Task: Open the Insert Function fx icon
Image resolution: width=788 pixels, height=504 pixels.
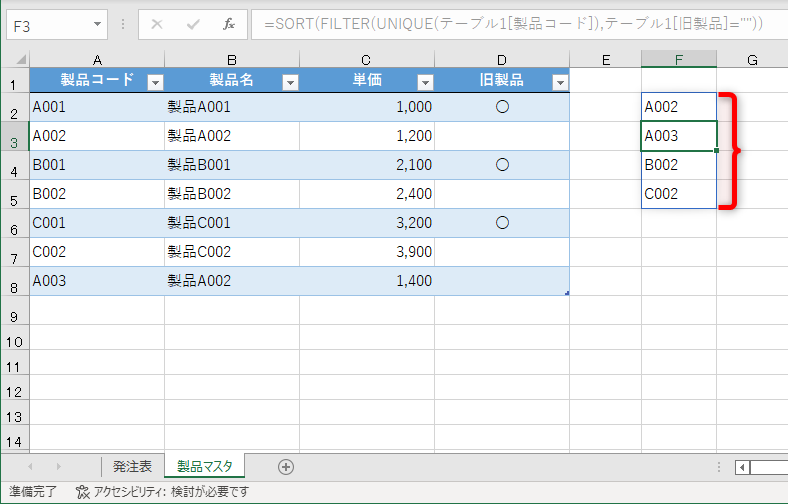Action: point(229,24)
